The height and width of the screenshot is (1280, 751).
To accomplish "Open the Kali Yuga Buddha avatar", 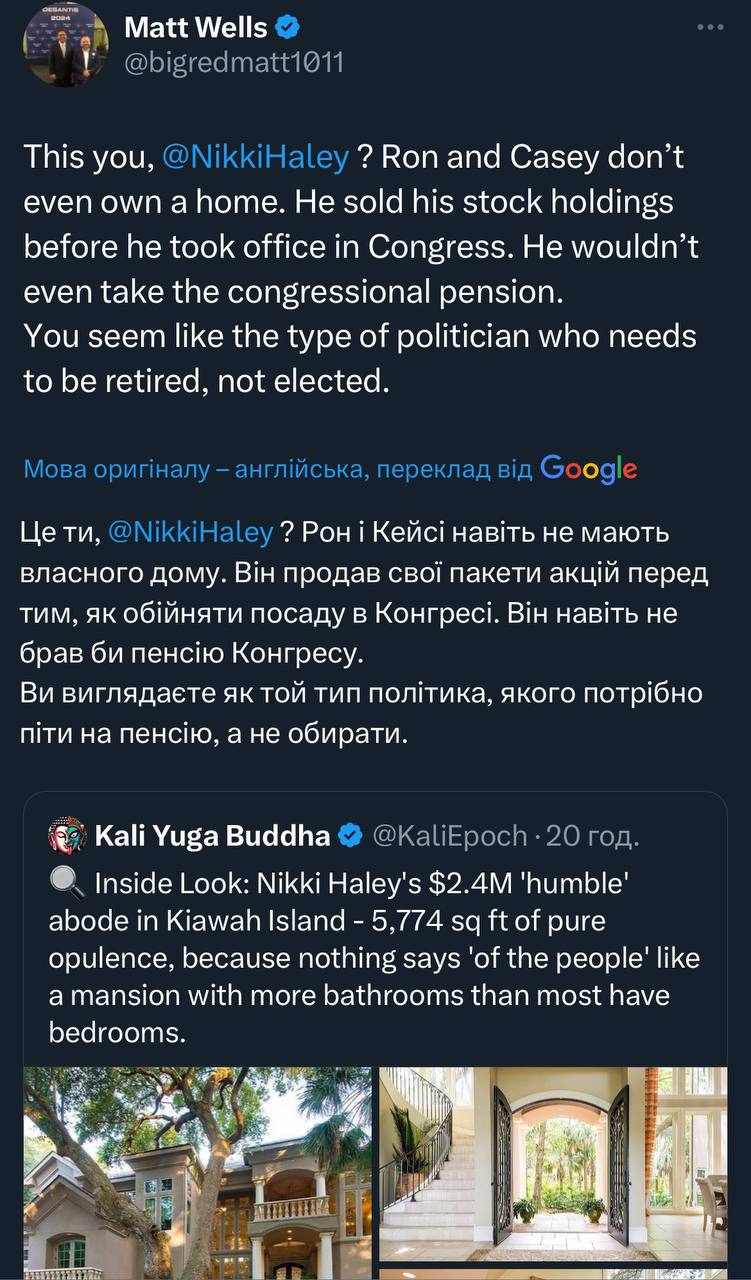I will click(67, 836).
